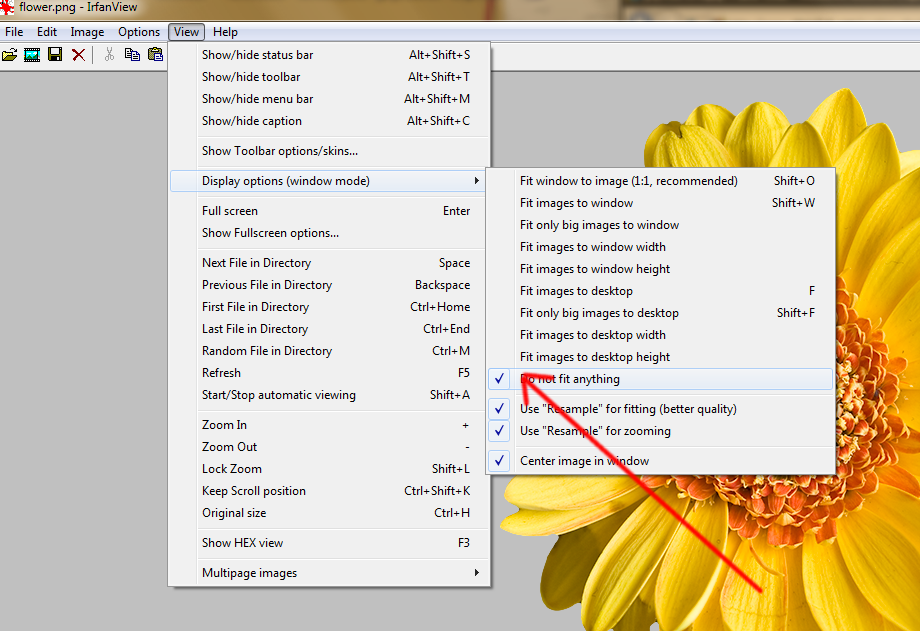Toggle 'Use Resample for zooming'
920x631 pixels.
(x=660, y=431)
